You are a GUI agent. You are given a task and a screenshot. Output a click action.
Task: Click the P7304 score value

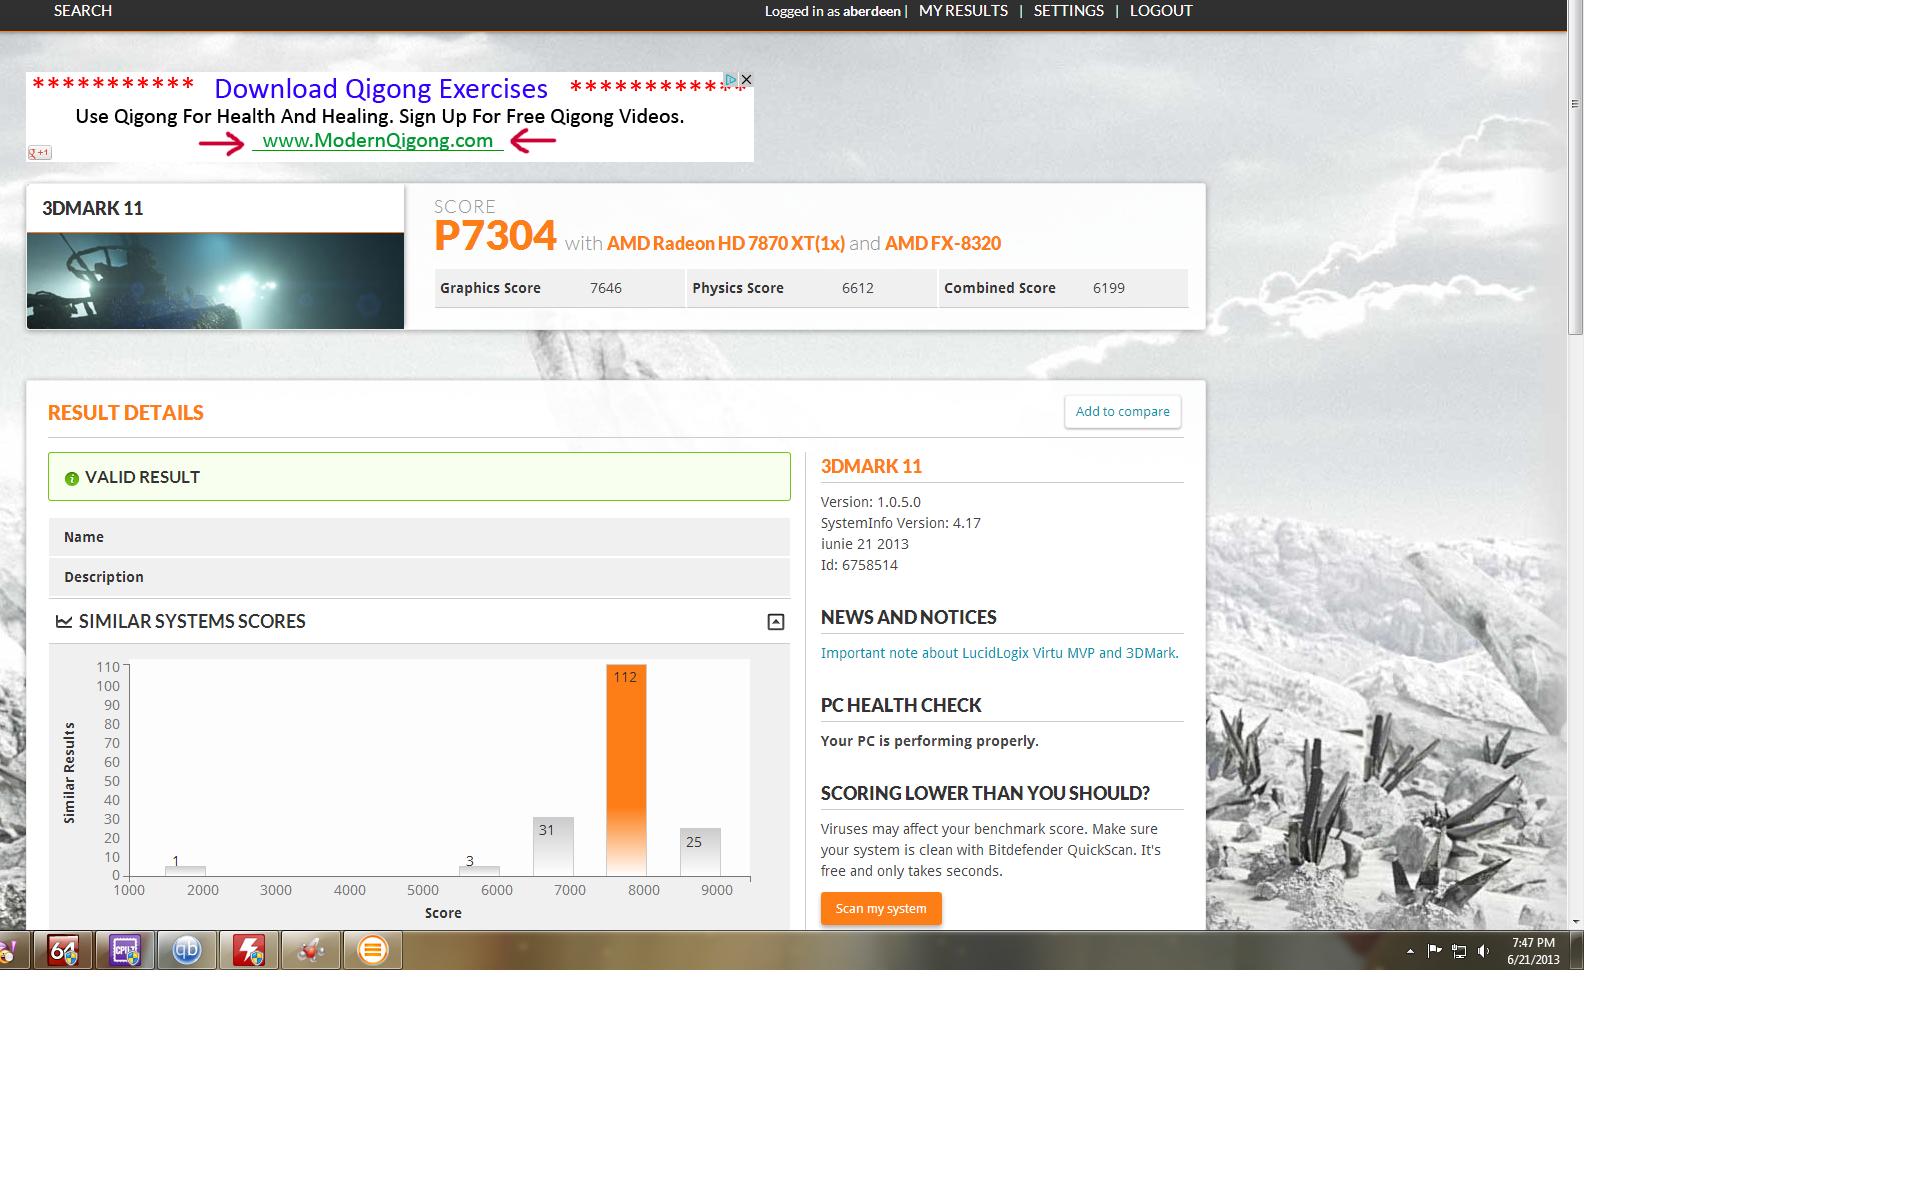point(495,236)
